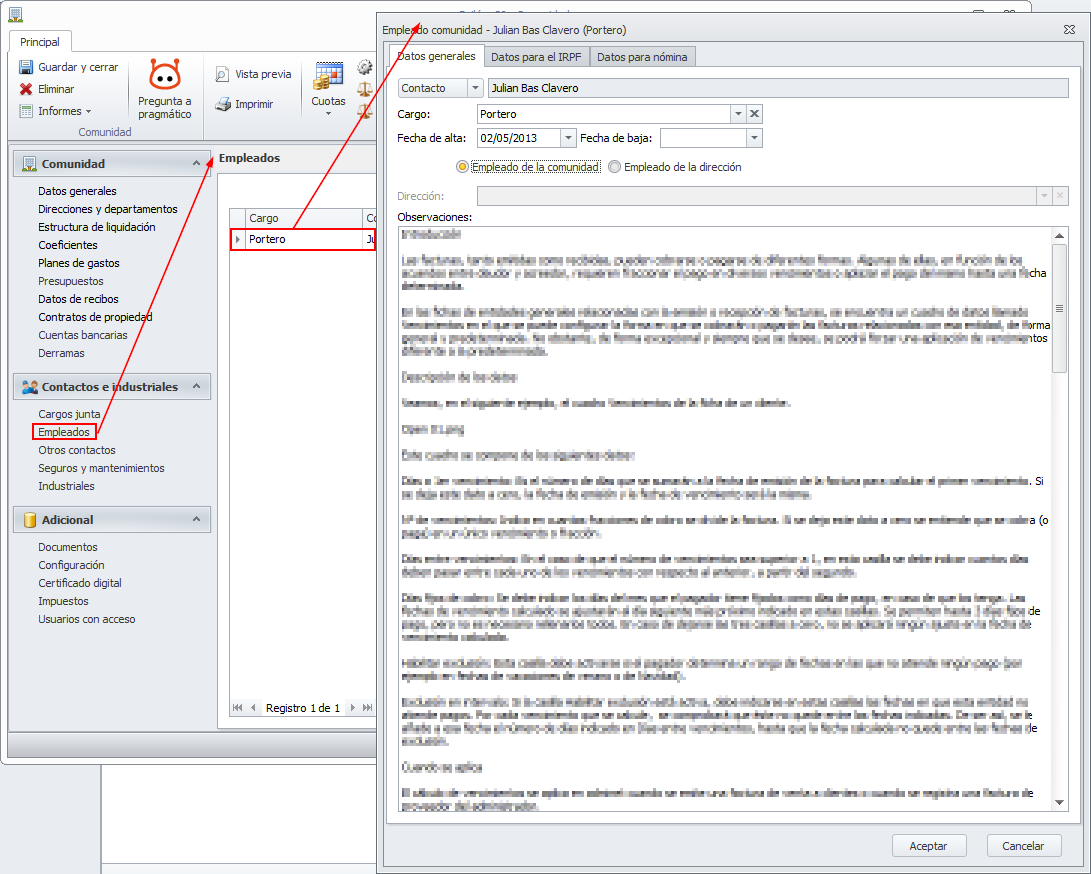Open Empleados in the sidebar
The height and width of the screenshot is (874, 1091).
point(64,432)
